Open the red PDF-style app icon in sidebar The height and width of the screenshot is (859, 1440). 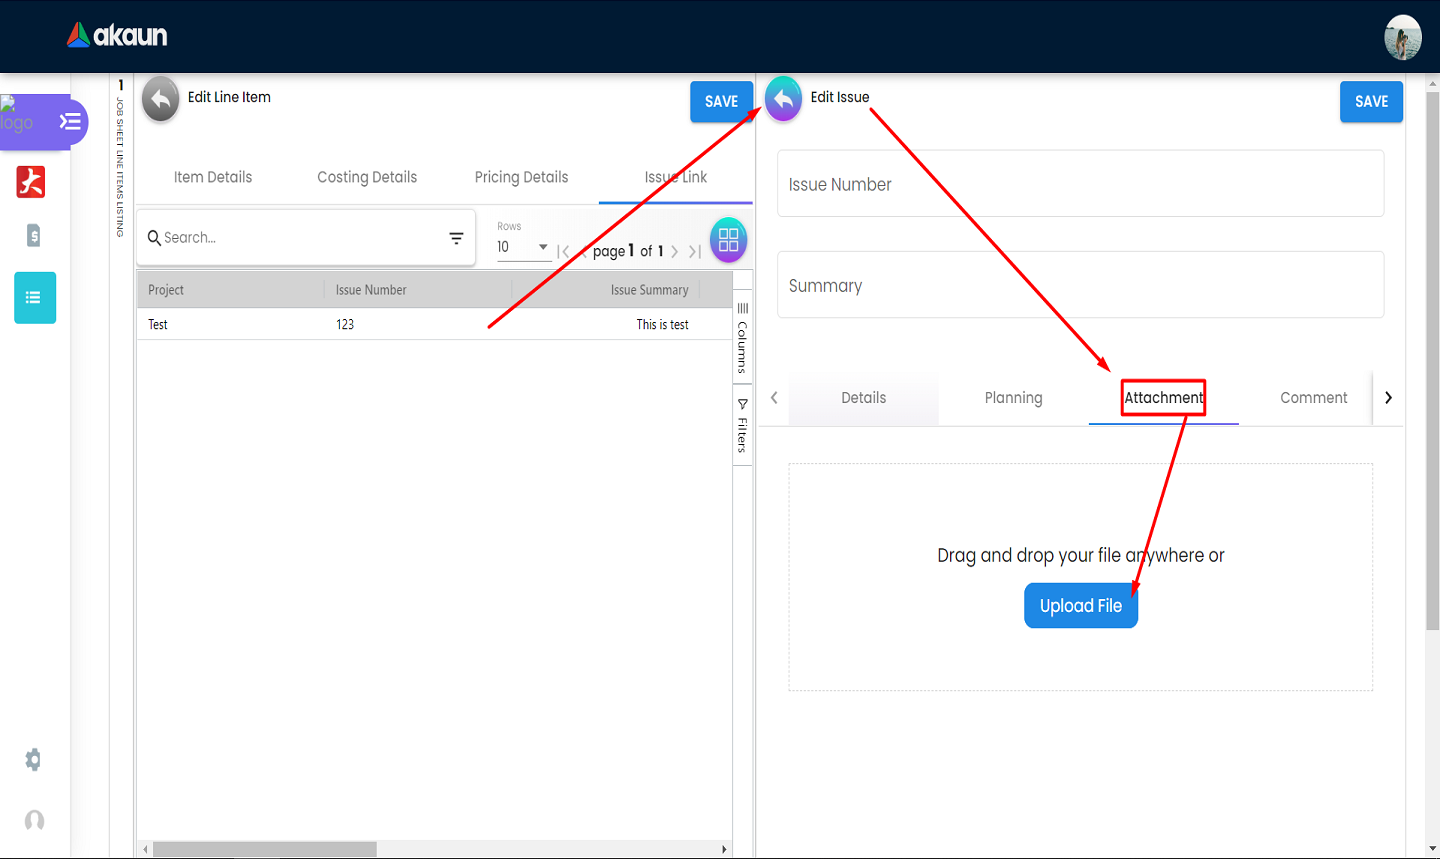pyautogui.click(x=31, y=182)
